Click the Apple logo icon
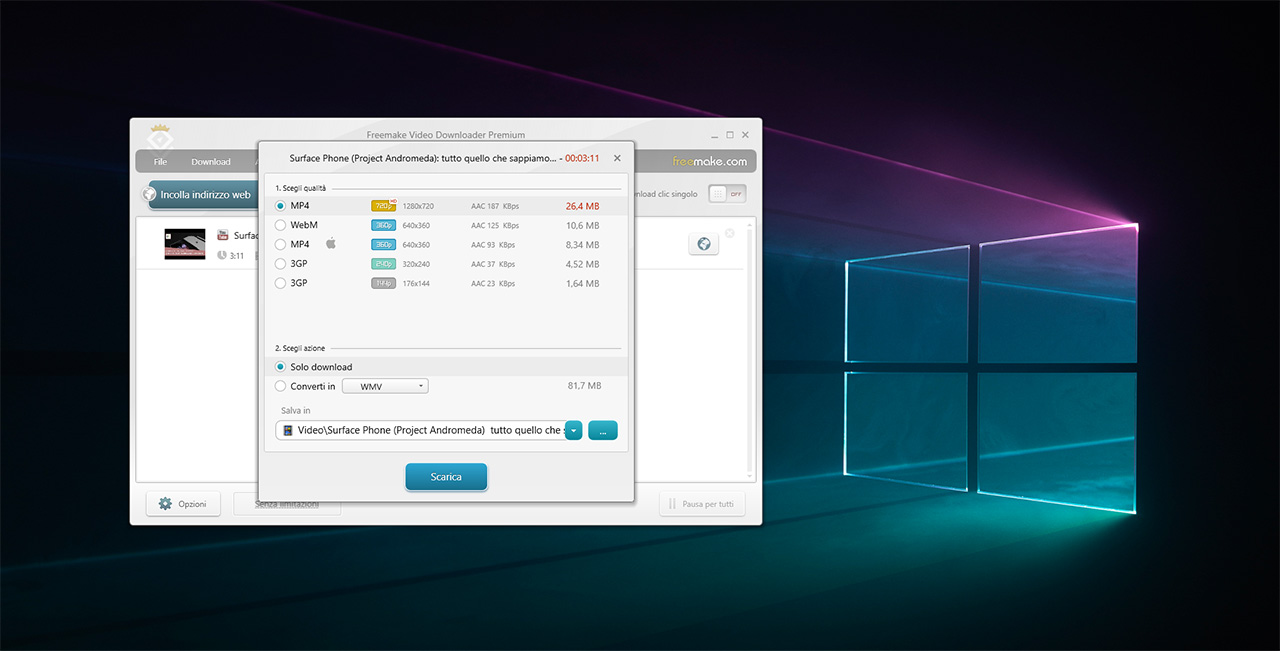Image resolution: width=1280 pixels, height=651 pixels. pos(331,244)
